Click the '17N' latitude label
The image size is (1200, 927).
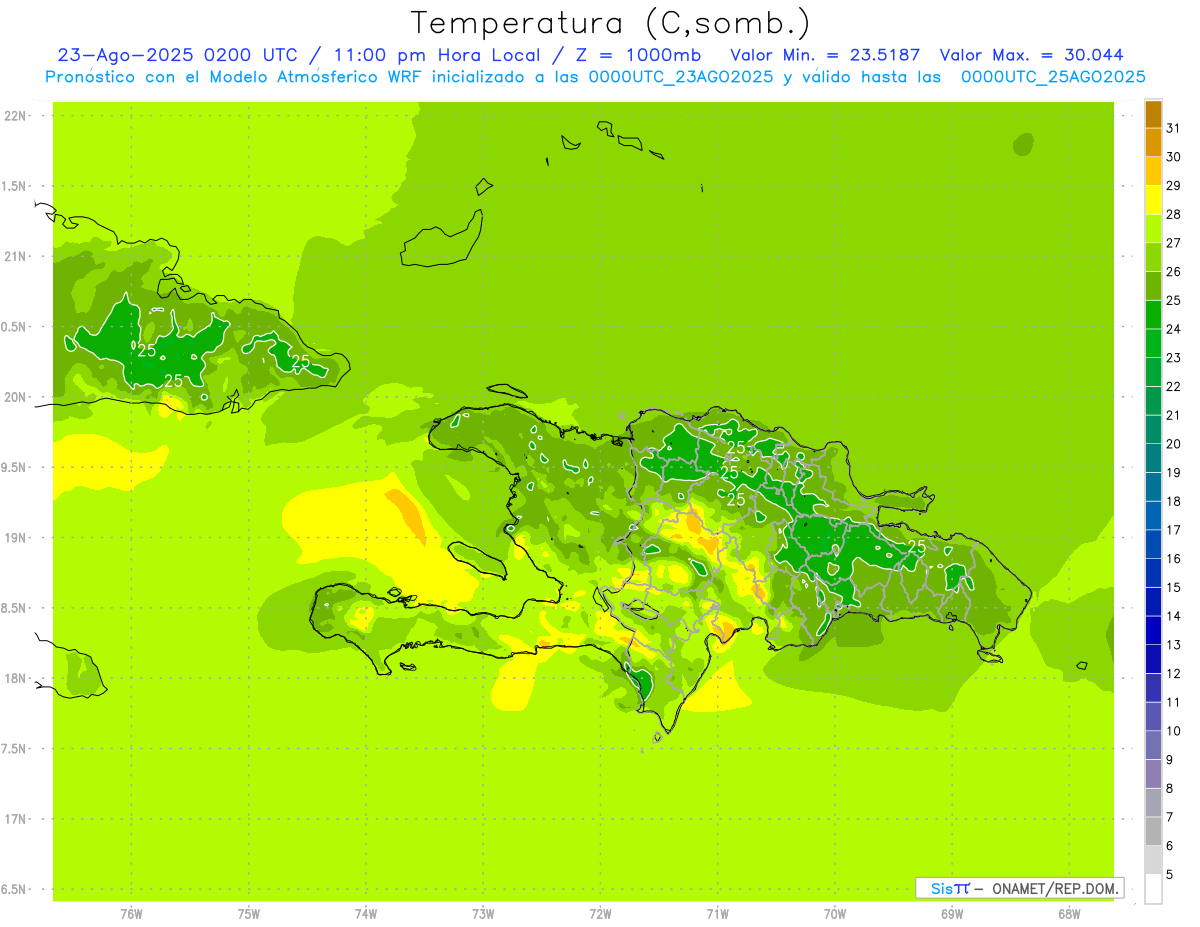[17, 819]
